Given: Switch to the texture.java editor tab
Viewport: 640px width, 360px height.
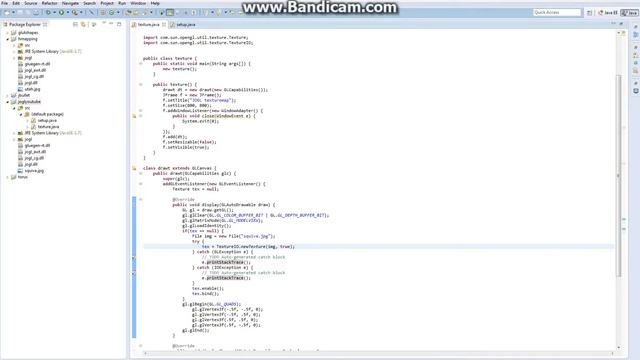Looking at the screenshot, I should coord(148,24).
